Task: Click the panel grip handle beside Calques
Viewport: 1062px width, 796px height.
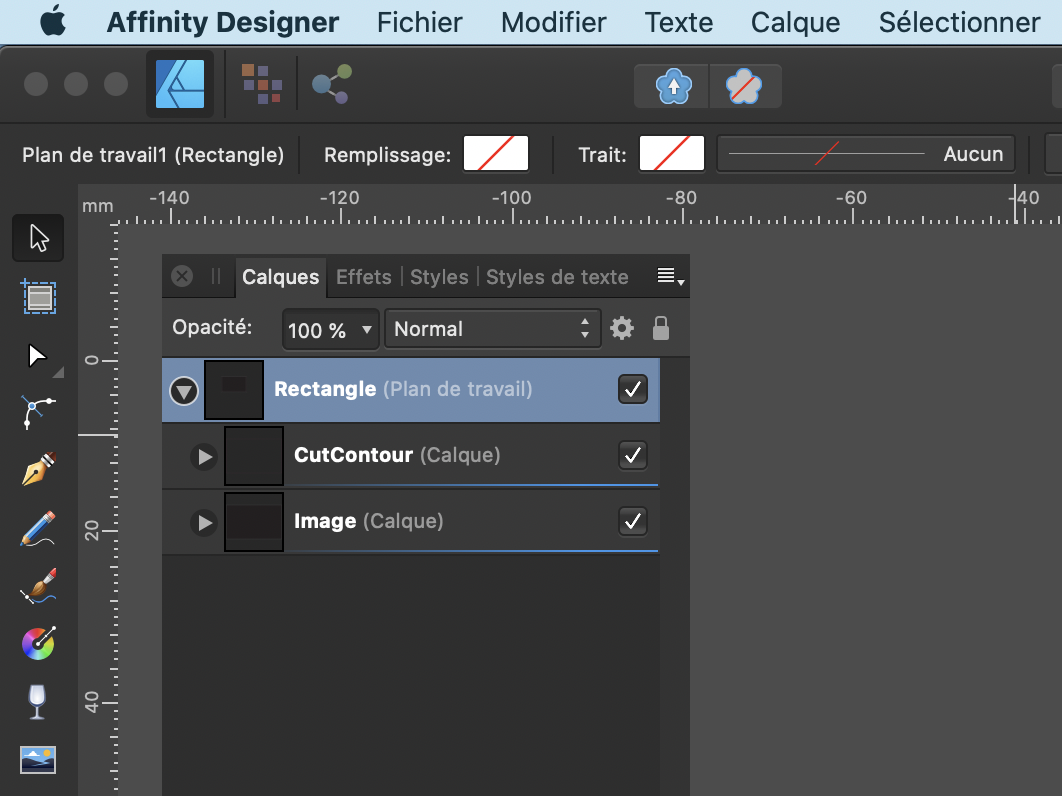Action: [x=216, y=276]
